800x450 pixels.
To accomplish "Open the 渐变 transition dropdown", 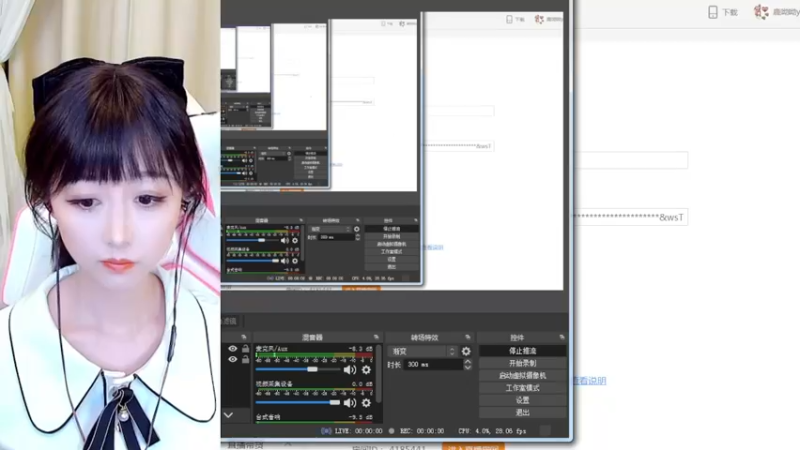I will 423,352.
